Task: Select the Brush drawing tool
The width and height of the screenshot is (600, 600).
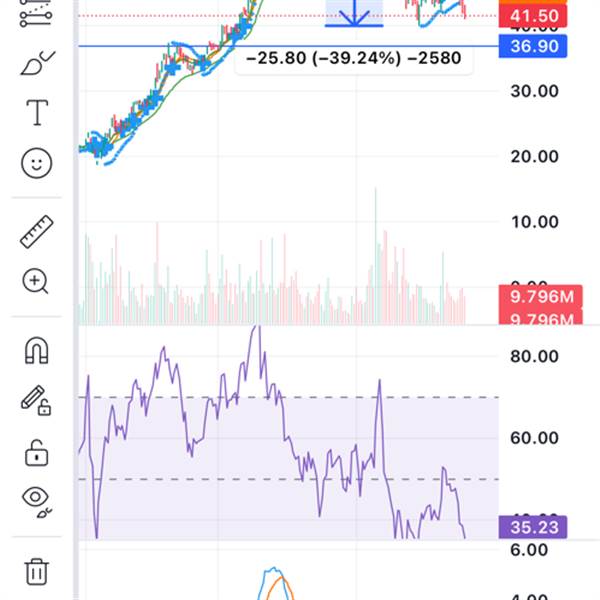Action: click(37, 63)
